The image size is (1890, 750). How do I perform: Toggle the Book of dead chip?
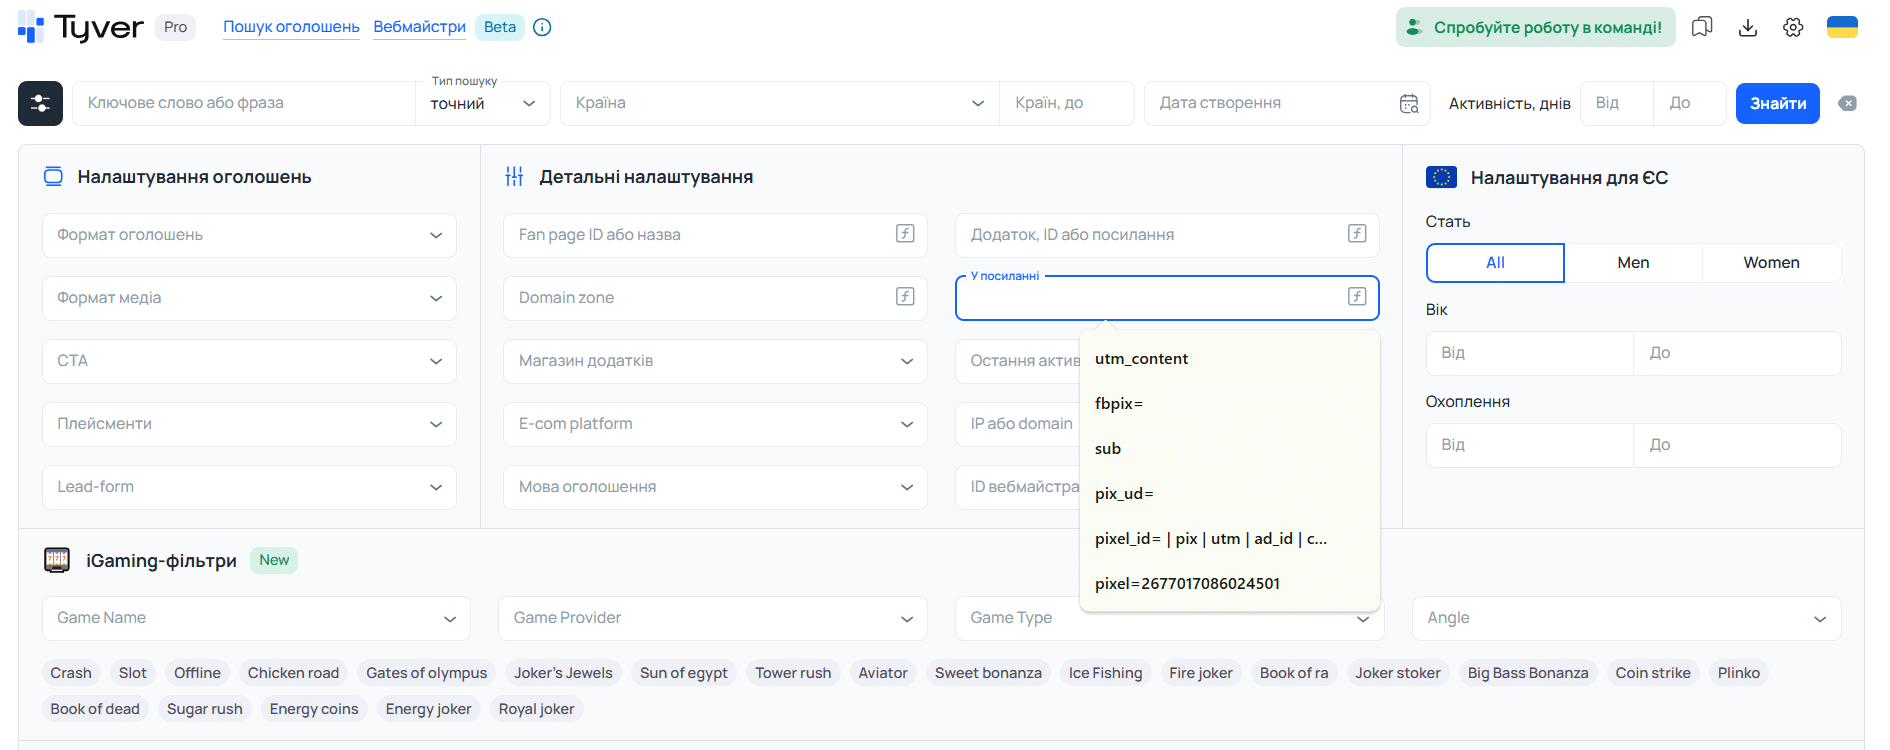[95, 709]
